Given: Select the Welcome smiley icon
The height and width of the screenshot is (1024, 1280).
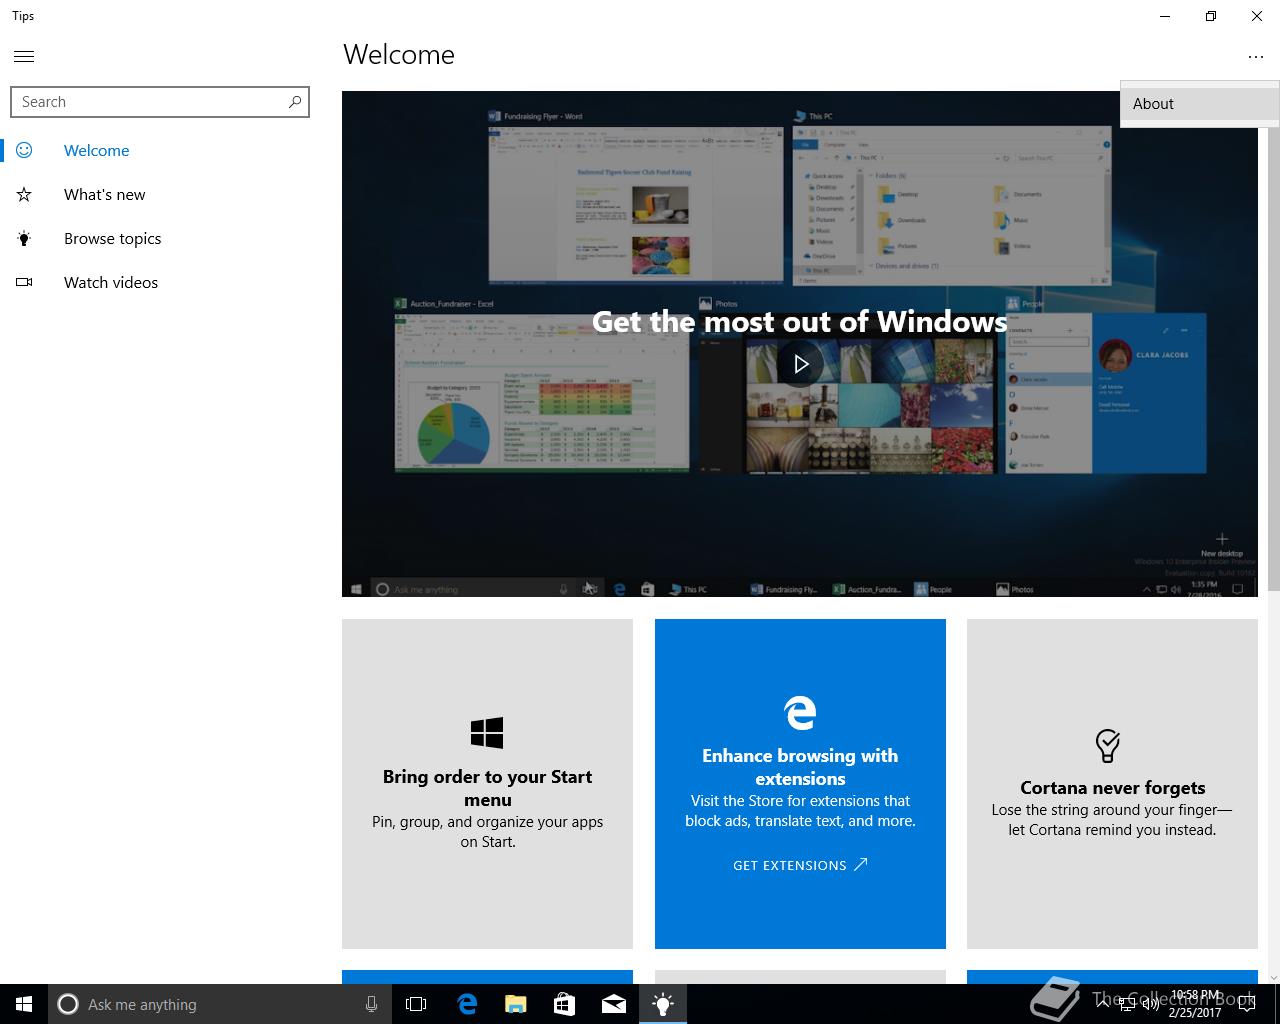Looking at the screenshot, I should tap(24, 150).
